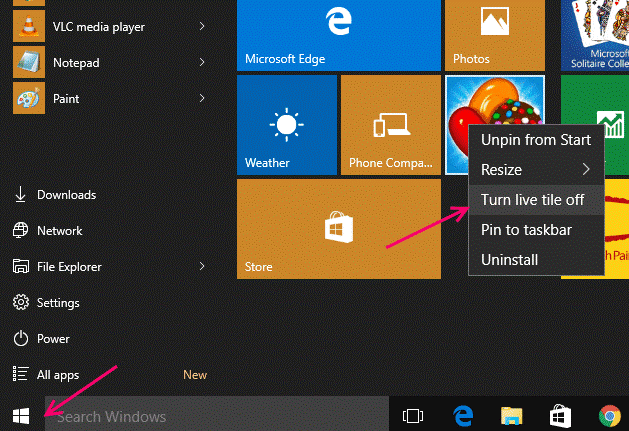Open the Downloads folder
The height and width of the screenshot is (431, 629).
click(55, 195)
